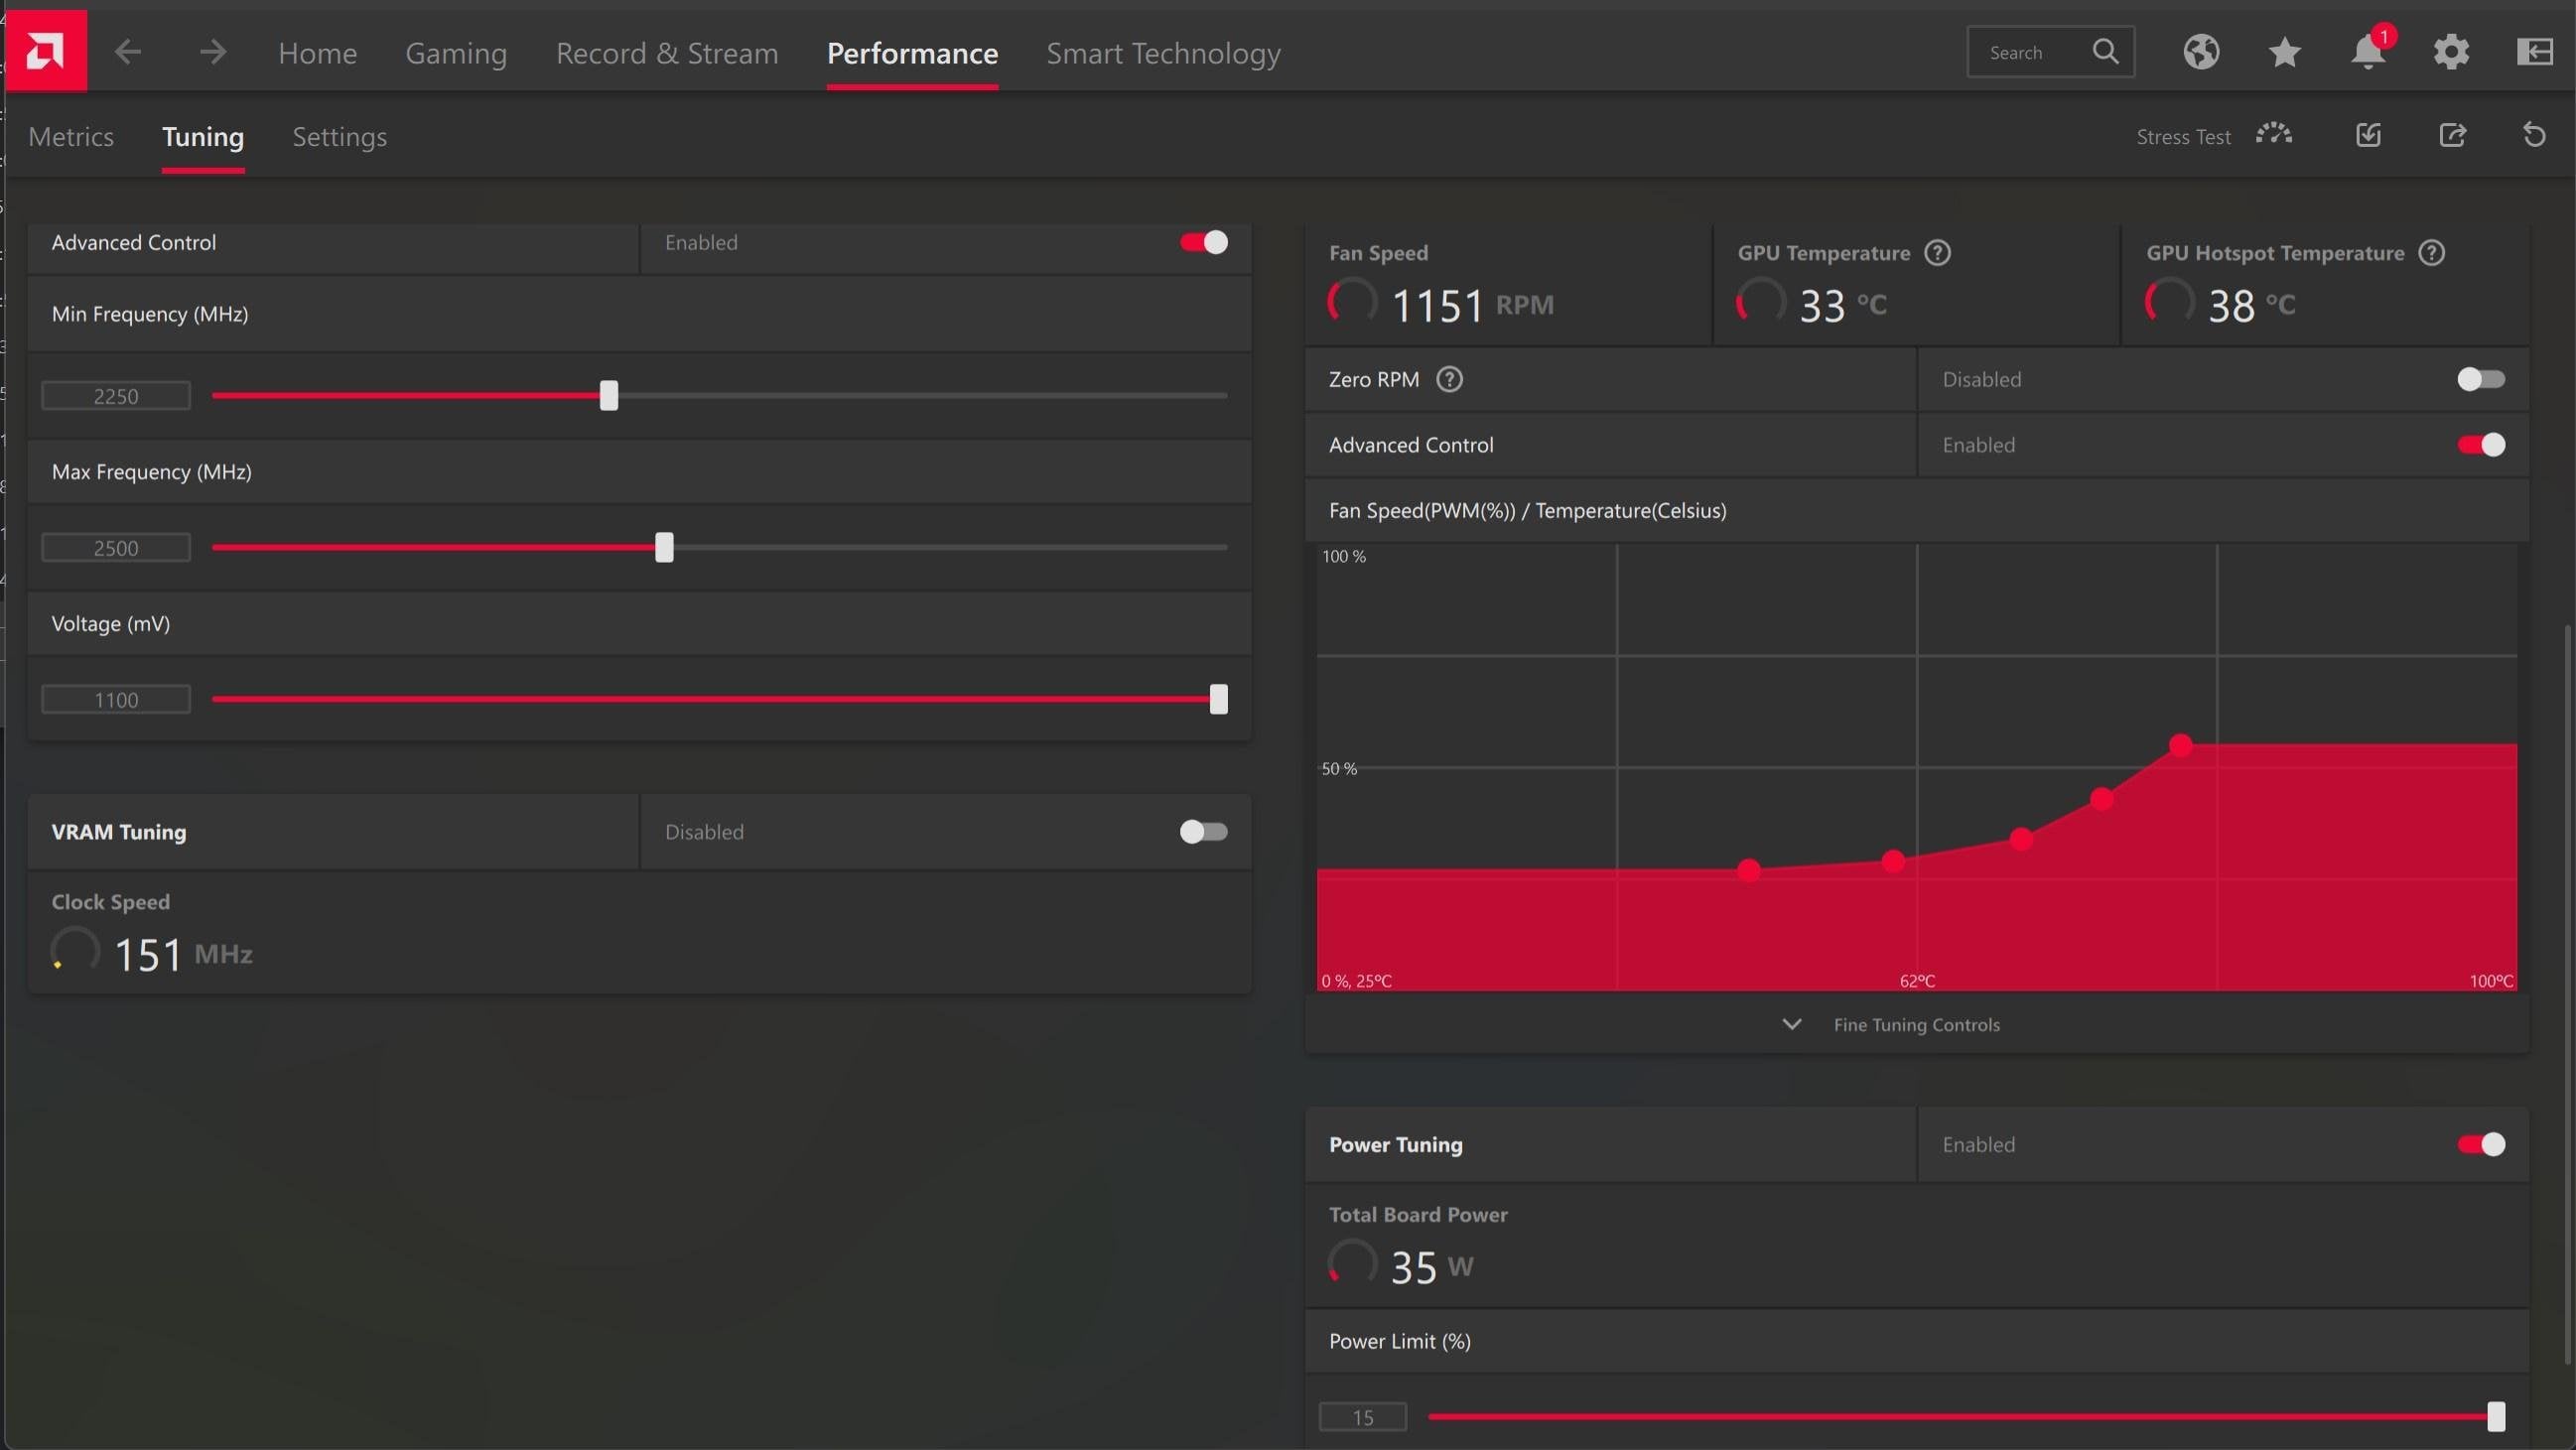Go back with the left arrow
2576x1450 pixels.
(x=127, y=52)
